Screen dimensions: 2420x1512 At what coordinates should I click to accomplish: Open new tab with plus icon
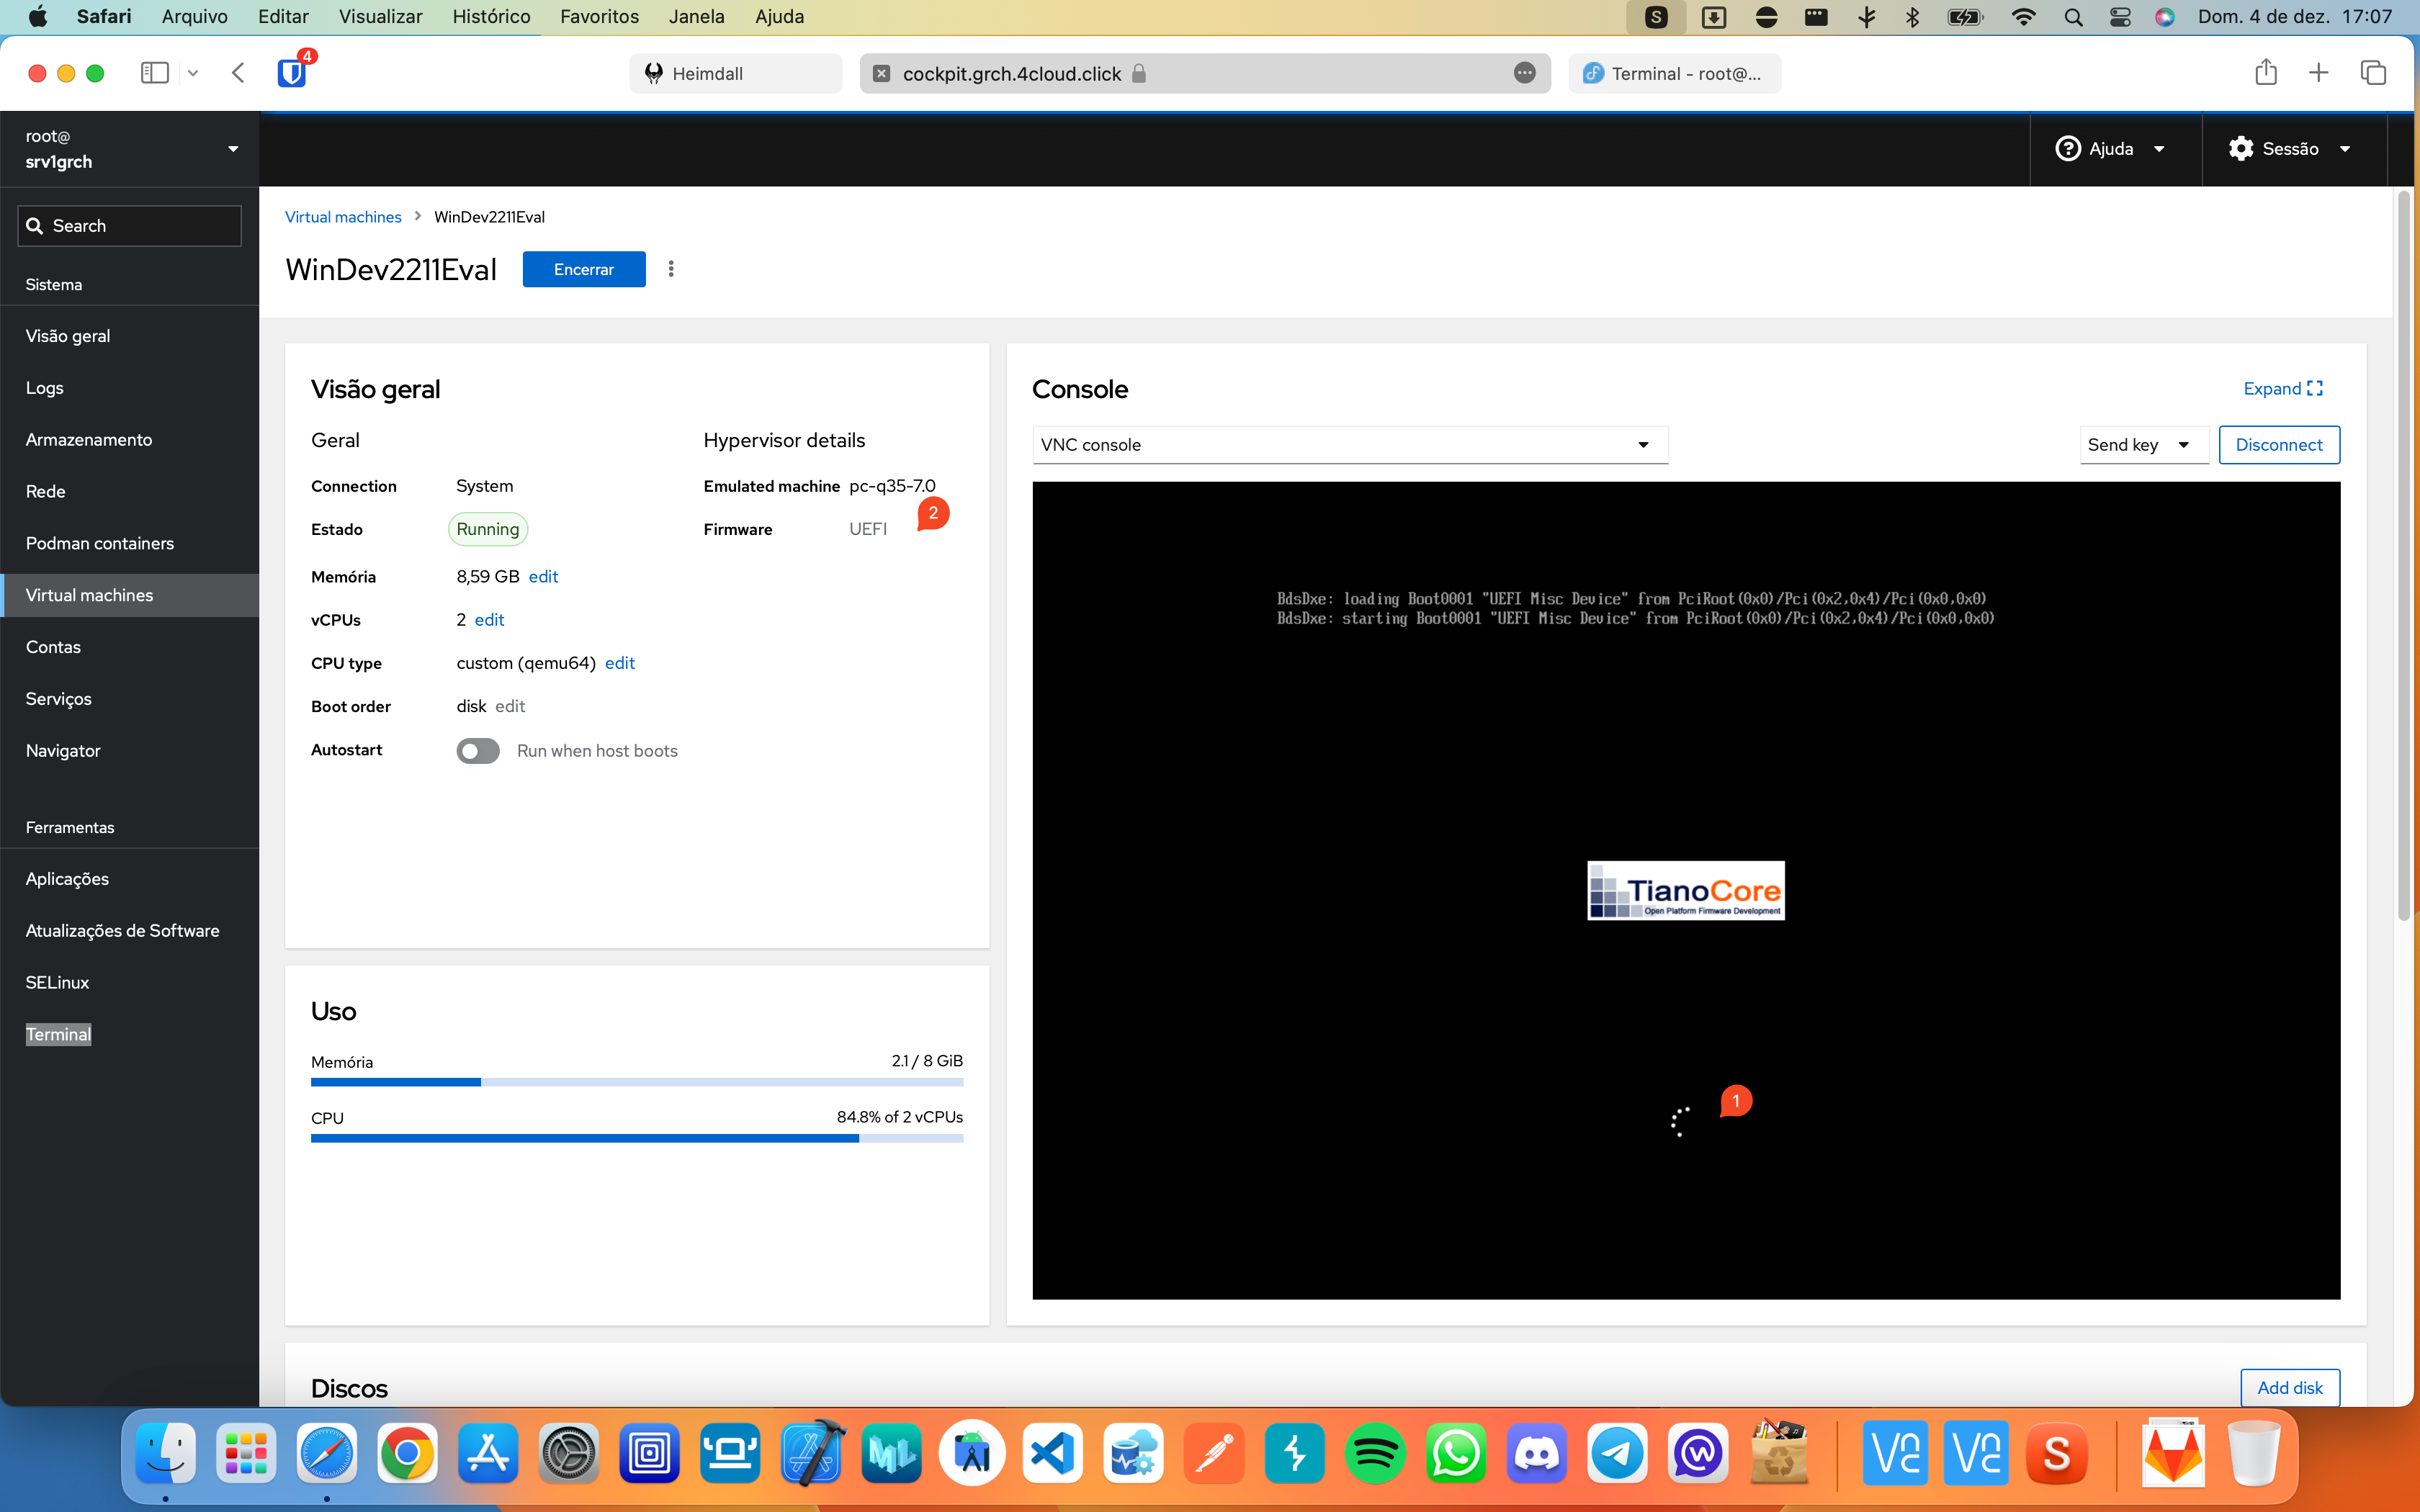tap(2318, 73)
